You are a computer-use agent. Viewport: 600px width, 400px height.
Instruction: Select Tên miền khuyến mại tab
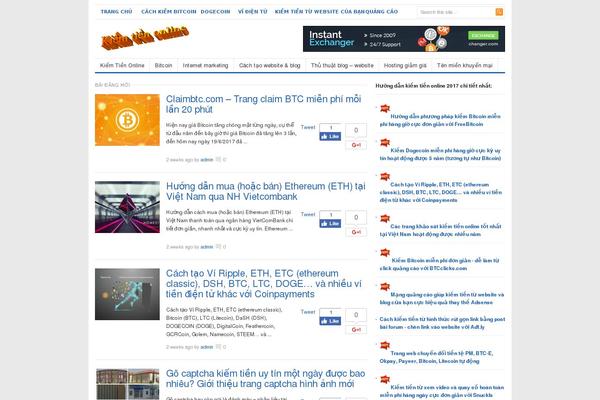465,65
